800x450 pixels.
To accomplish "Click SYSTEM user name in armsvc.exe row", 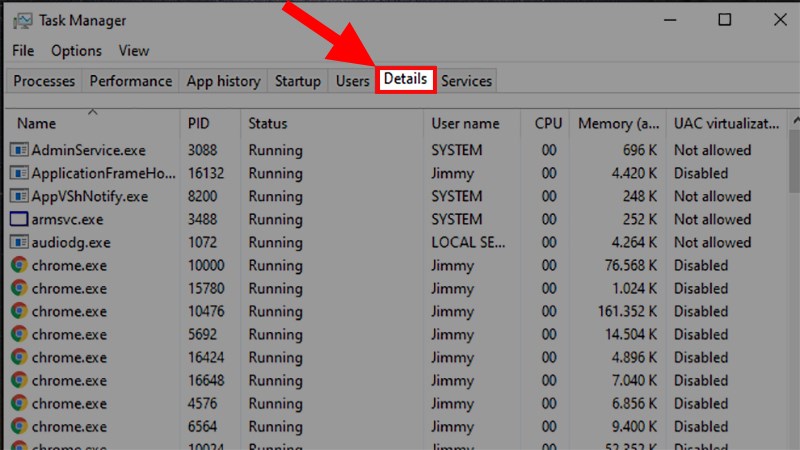I will pyautogui.click(x=457, y=219).
